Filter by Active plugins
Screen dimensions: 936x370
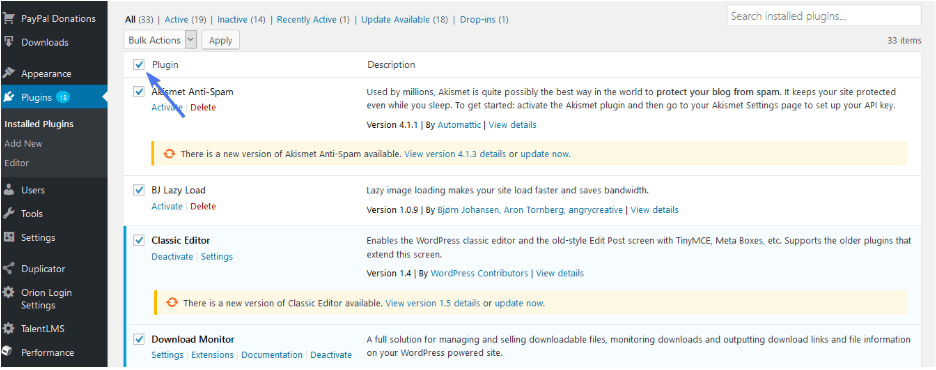click(x=176, y=20)
